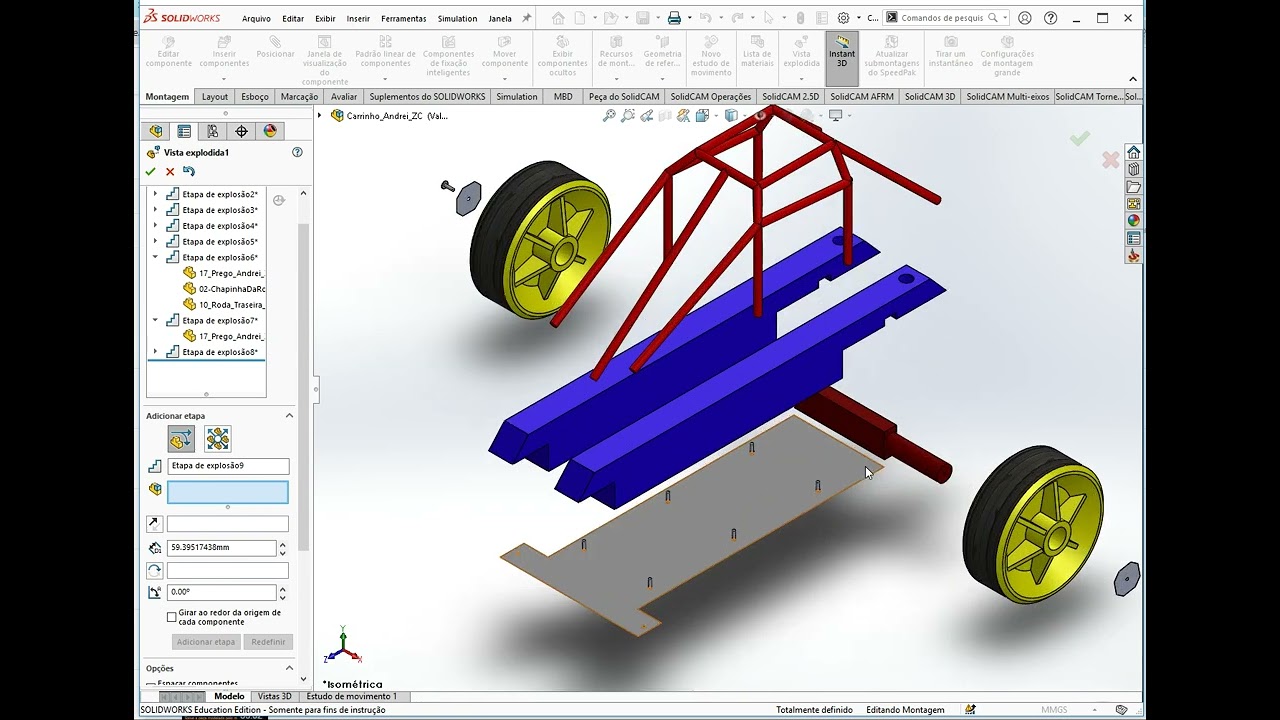Cancel exploded view with red X
Screen dimensions: 1280x720
(170, 172)
